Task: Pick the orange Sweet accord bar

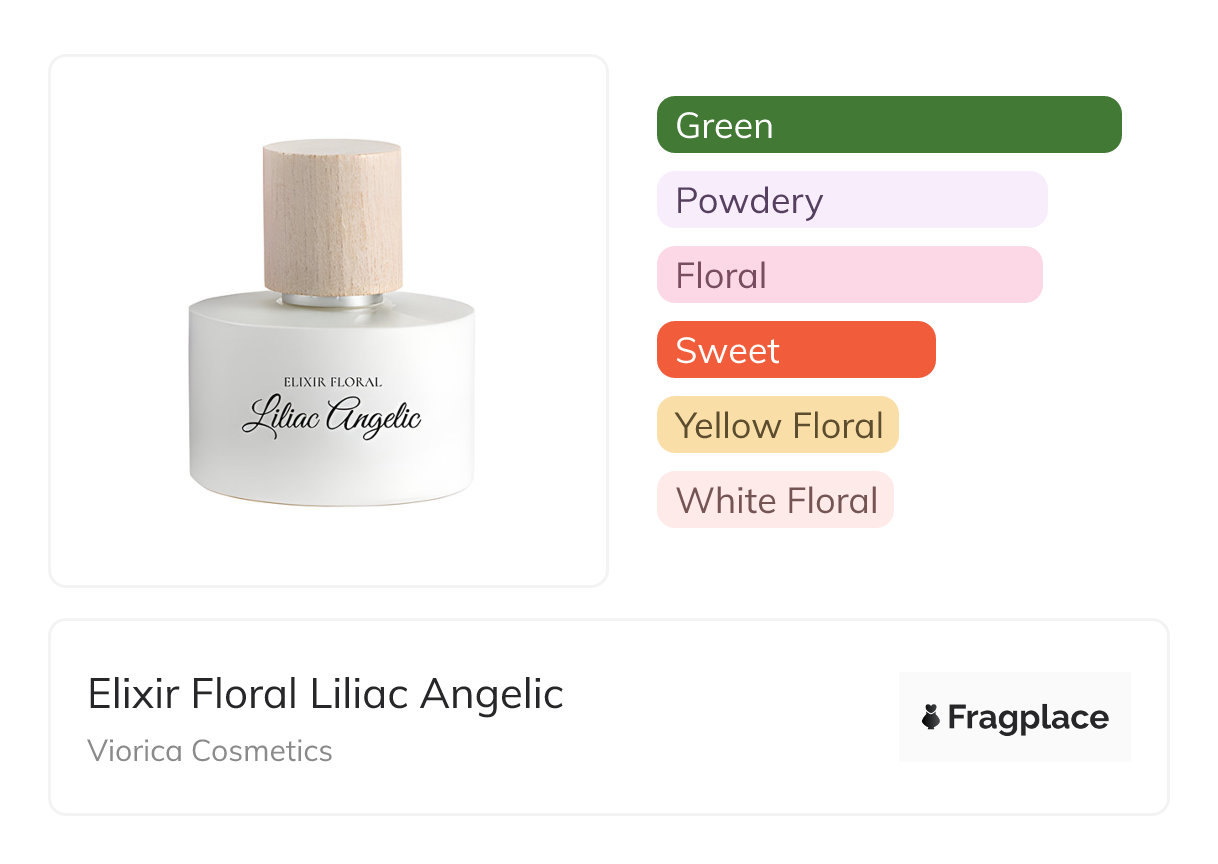Action: [796, 350]
